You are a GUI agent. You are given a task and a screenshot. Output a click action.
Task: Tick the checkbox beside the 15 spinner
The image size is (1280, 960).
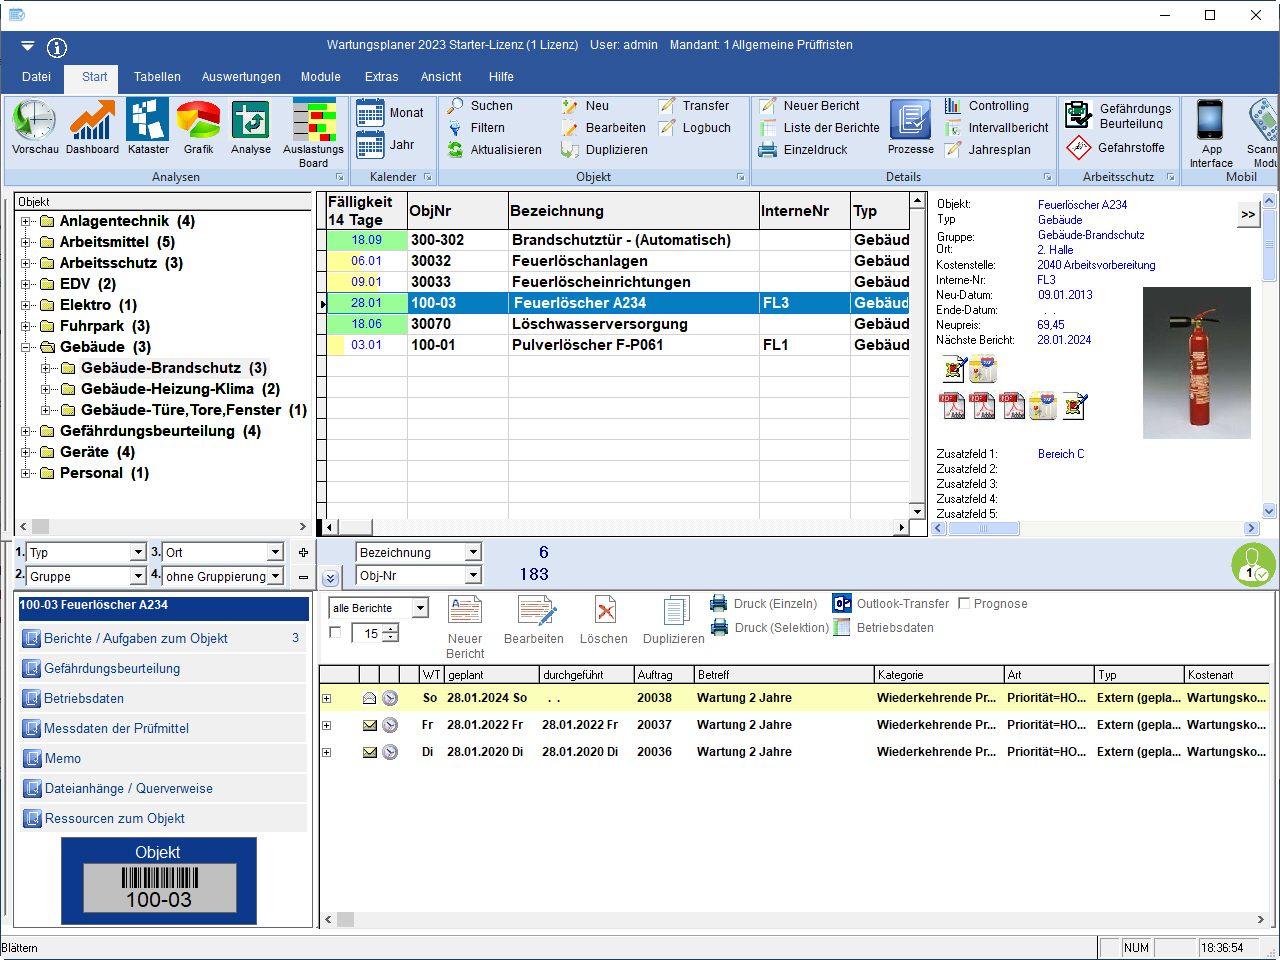[x=335, y=632]
